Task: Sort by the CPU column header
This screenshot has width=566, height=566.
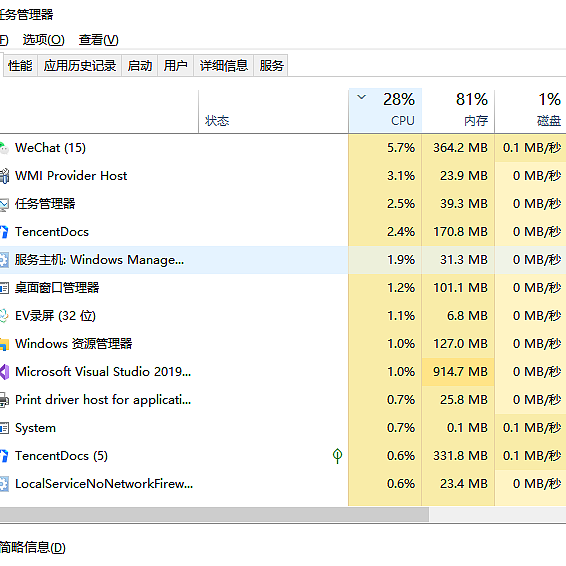Action: (x=385, y=110)
